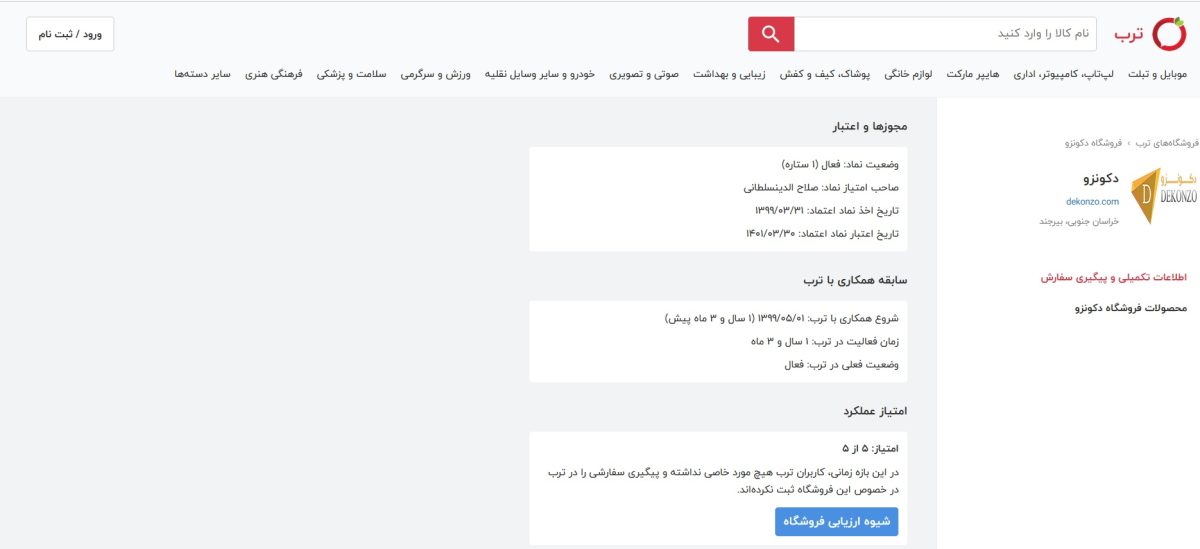
Task: Open خودرو و سایر وسایل نقلیه category
Action: (541, 75)
